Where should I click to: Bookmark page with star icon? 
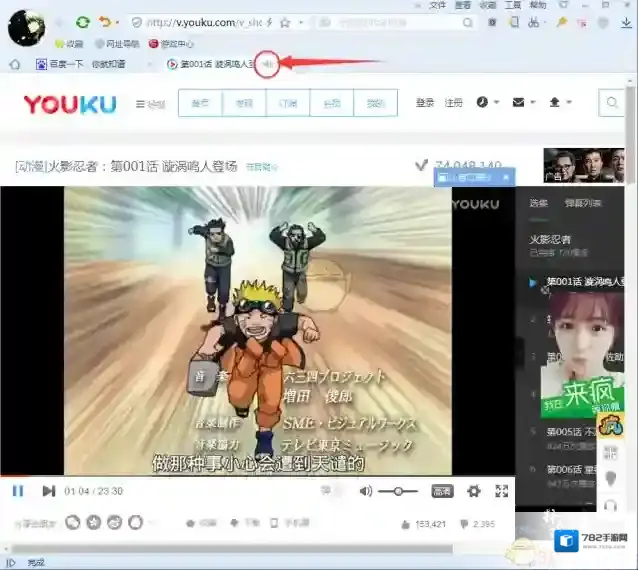[285, 23]
